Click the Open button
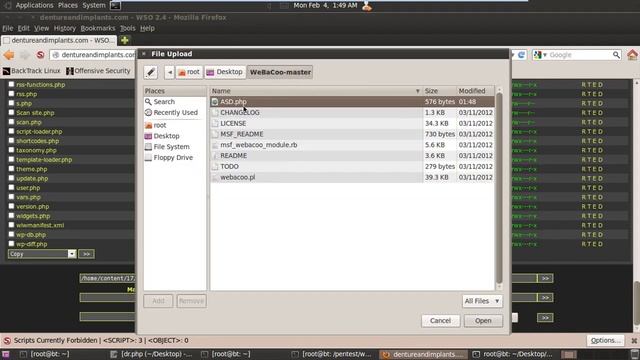The image size is (640, 360). (x=483, y=321)
